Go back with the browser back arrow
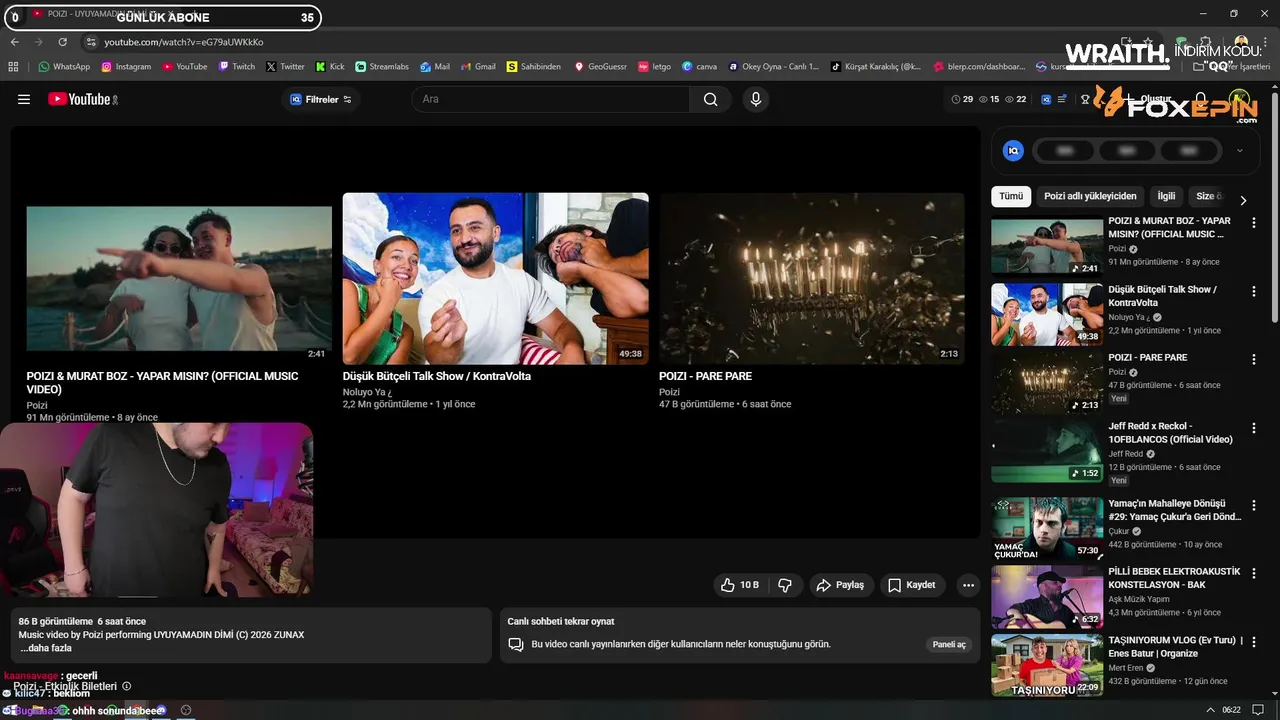 coord(14,42)
